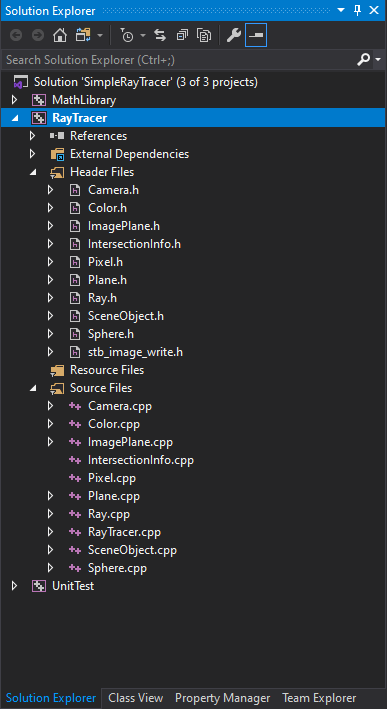Image resolution: width=387 pixels, height=709 pixels.
Task: Toggle Preview Selected Items button
Action: 256,35
